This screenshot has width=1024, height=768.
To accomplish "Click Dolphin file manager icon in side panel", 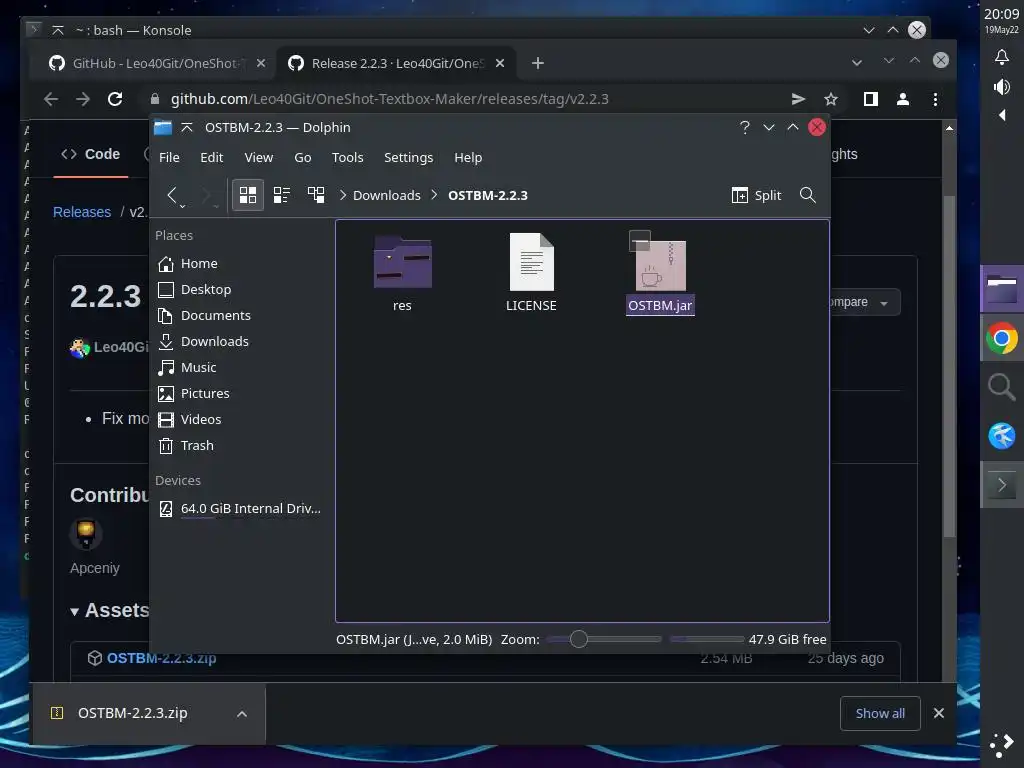I will pyautogui.click(x=1002, y=289).
